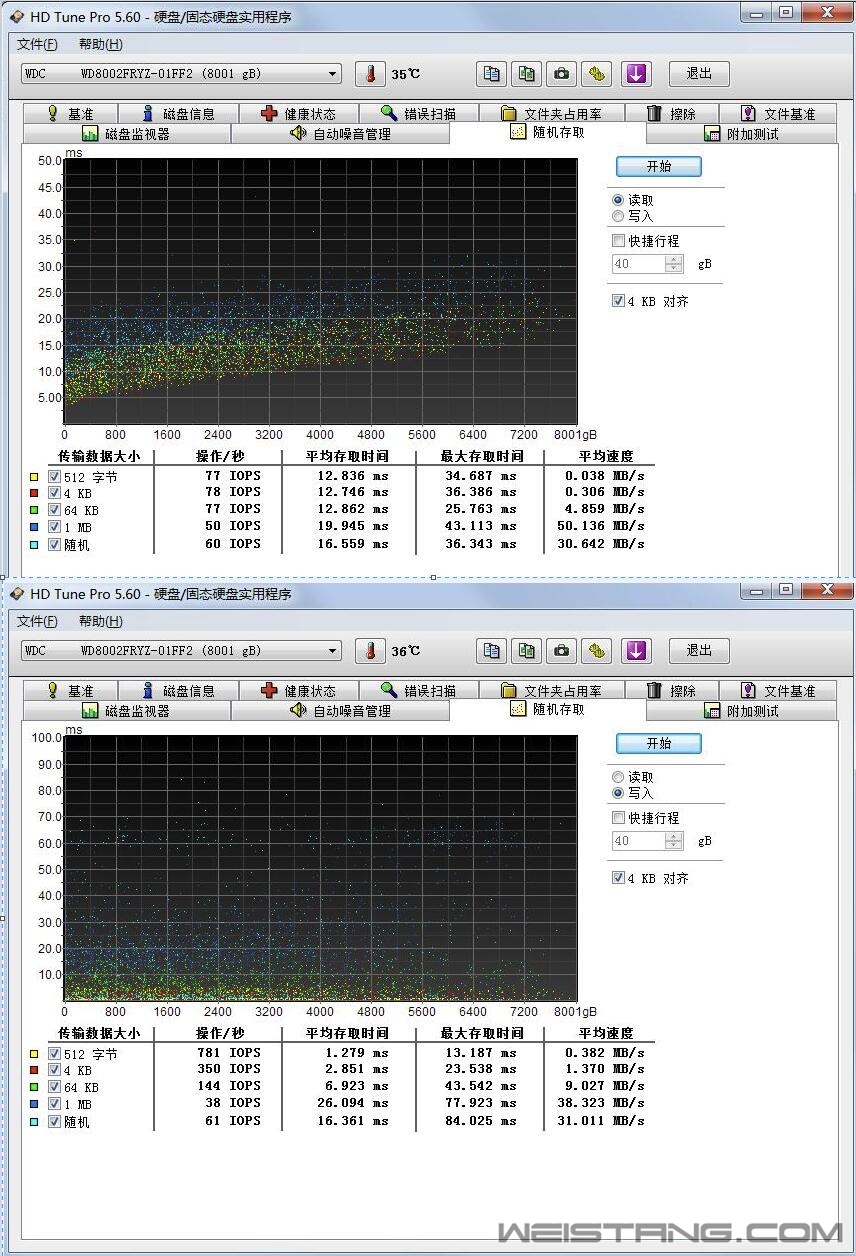856x1256 pixels.
Task: Uncheck 随机 checkbox in 36°C window
Action: point(55,1121)
